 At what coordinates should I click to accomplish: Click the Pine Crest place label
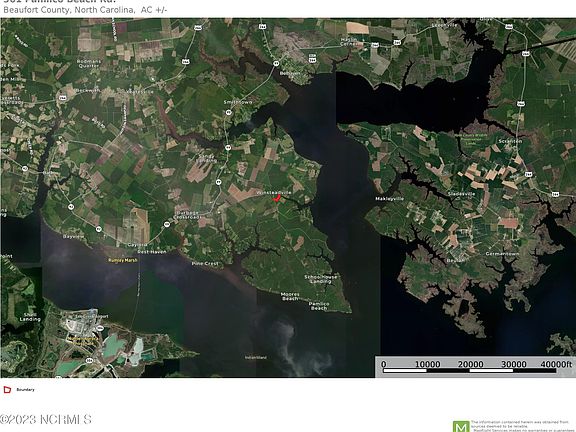click(x=205, y=263)
